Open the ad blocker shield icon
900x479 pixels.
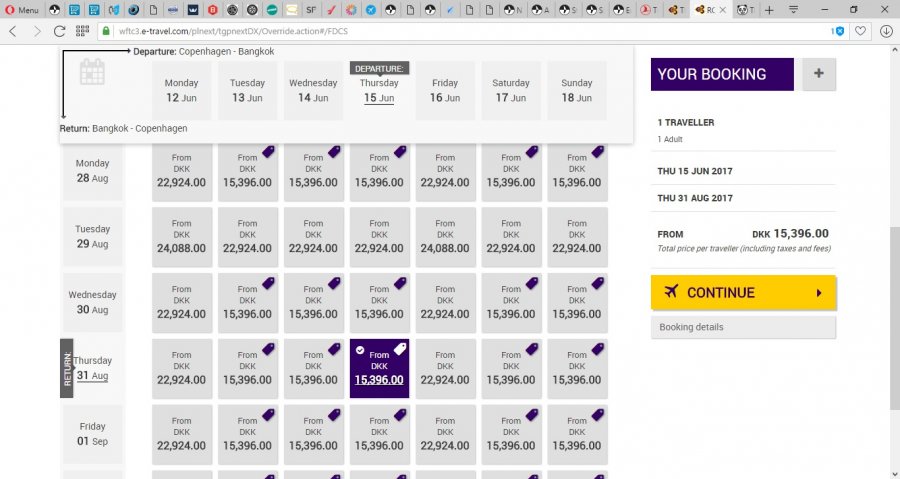tap(839, 32)
